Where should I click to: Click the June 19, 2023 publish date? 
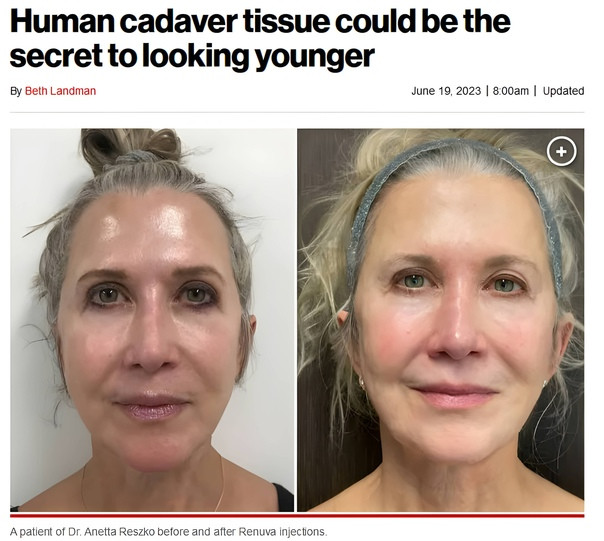pyautogui.click(x=446, y=91)
